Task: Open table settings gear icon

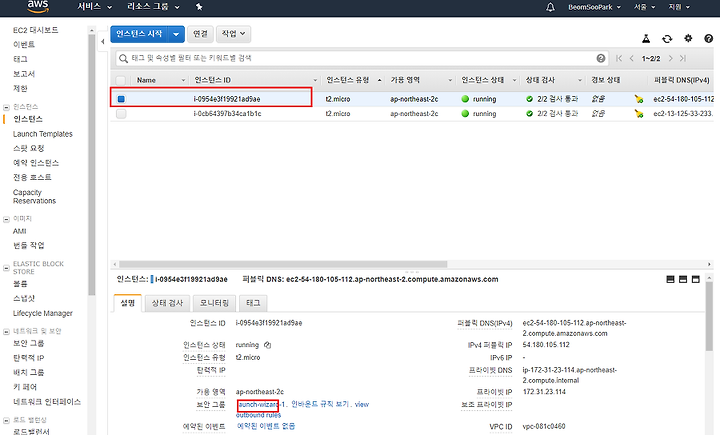Action: 688,38
